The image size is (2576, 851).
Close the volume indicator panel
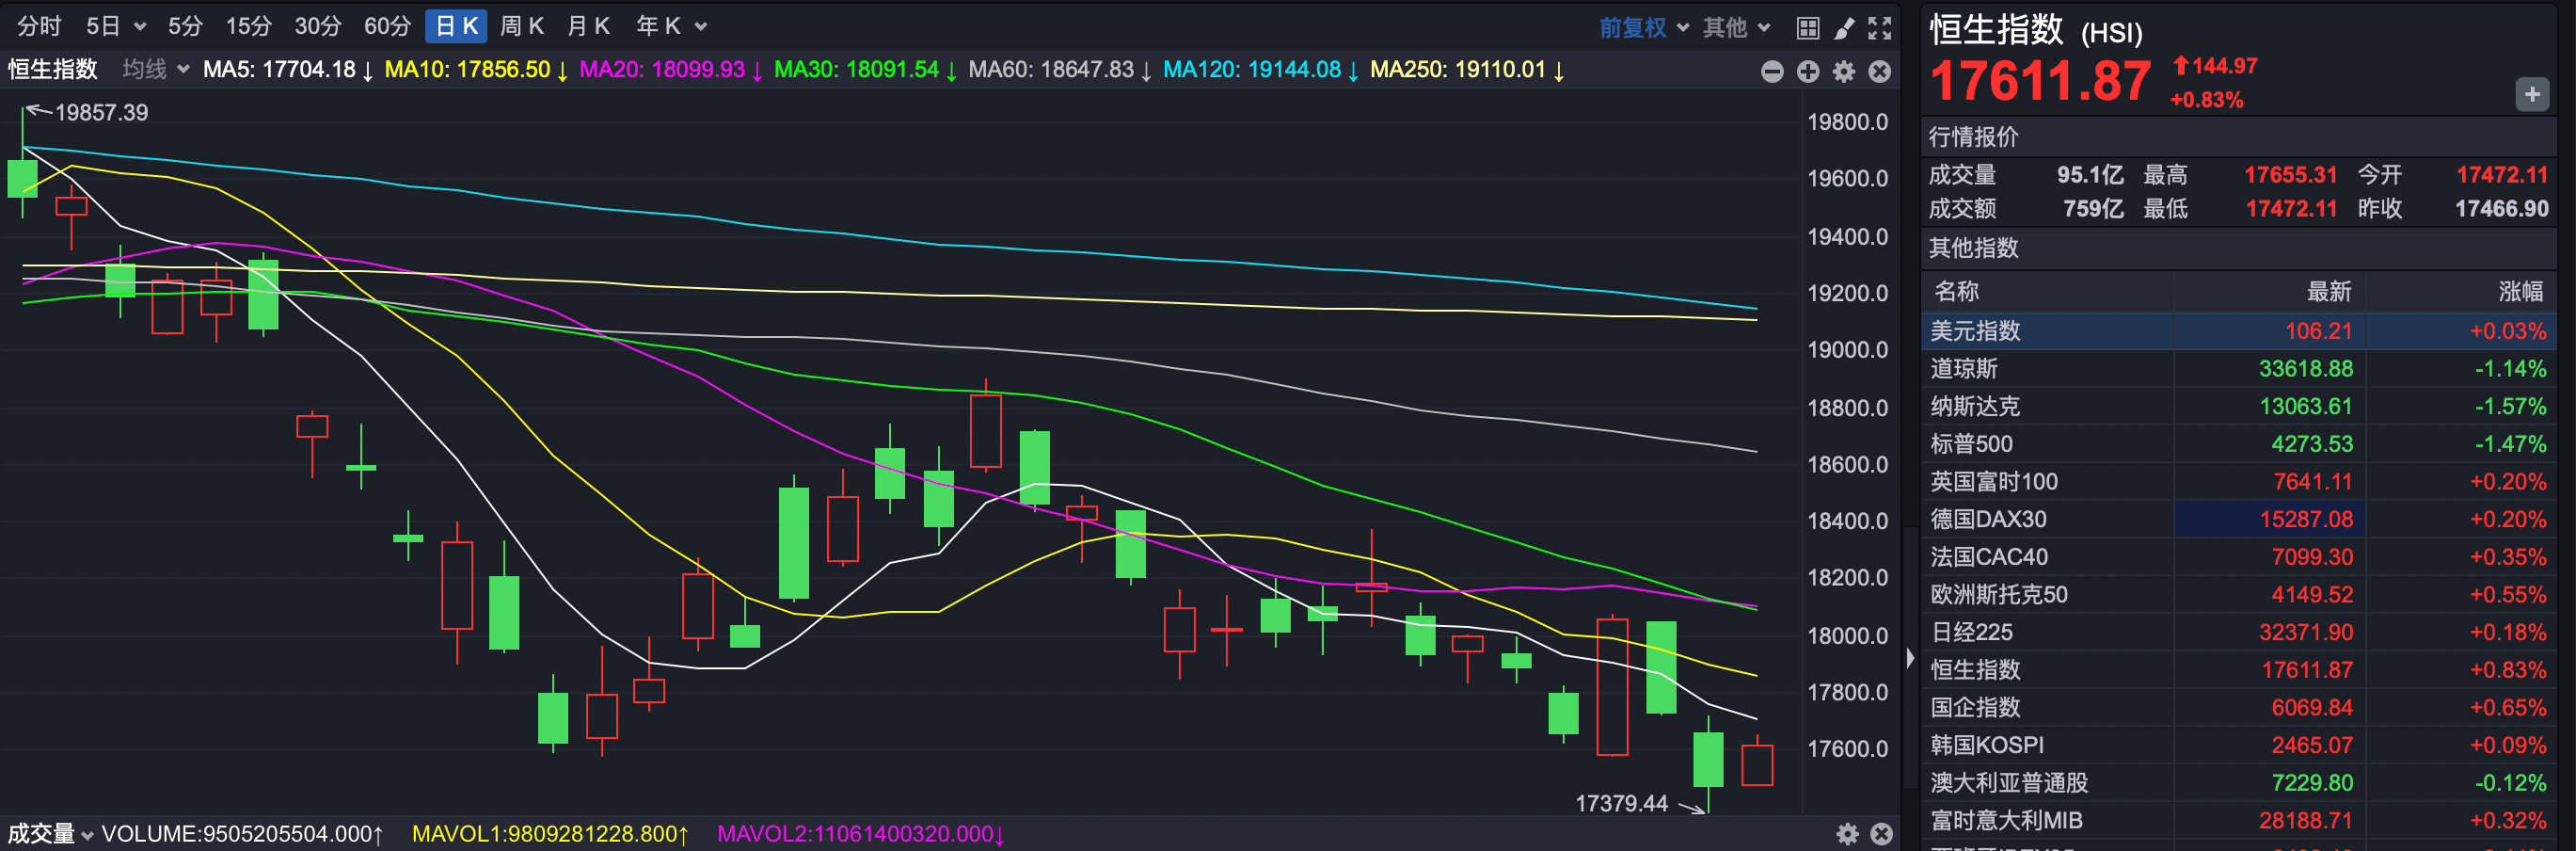coord(1881,834)
